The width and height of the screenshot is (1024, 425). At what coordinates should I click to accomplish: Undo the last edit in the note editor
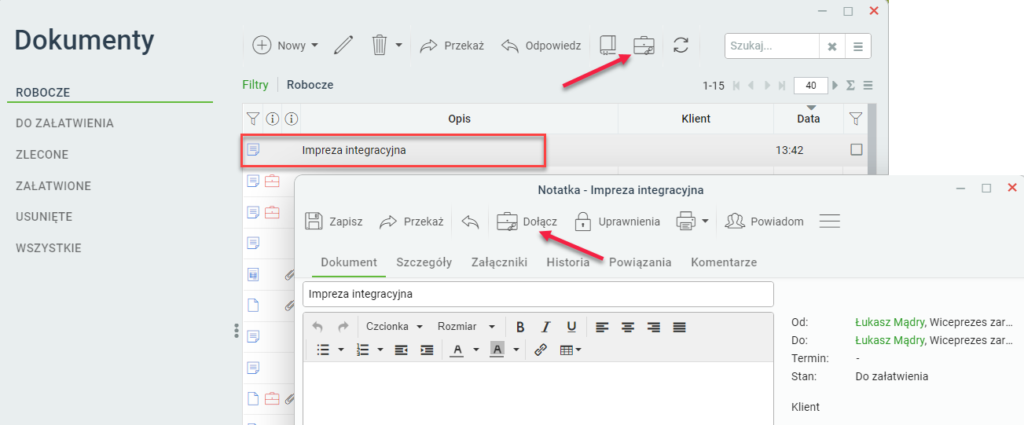[317, 326]
